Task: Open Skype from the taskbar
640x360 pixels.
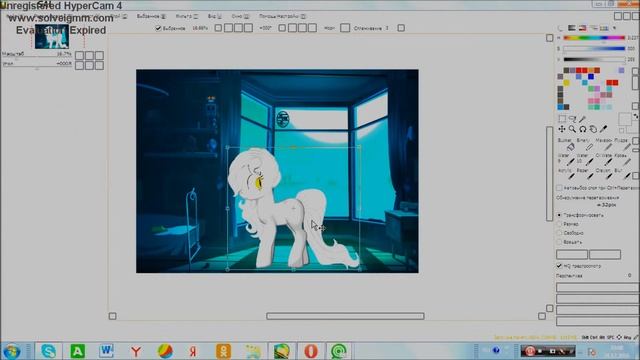Action: coord(49,351)
